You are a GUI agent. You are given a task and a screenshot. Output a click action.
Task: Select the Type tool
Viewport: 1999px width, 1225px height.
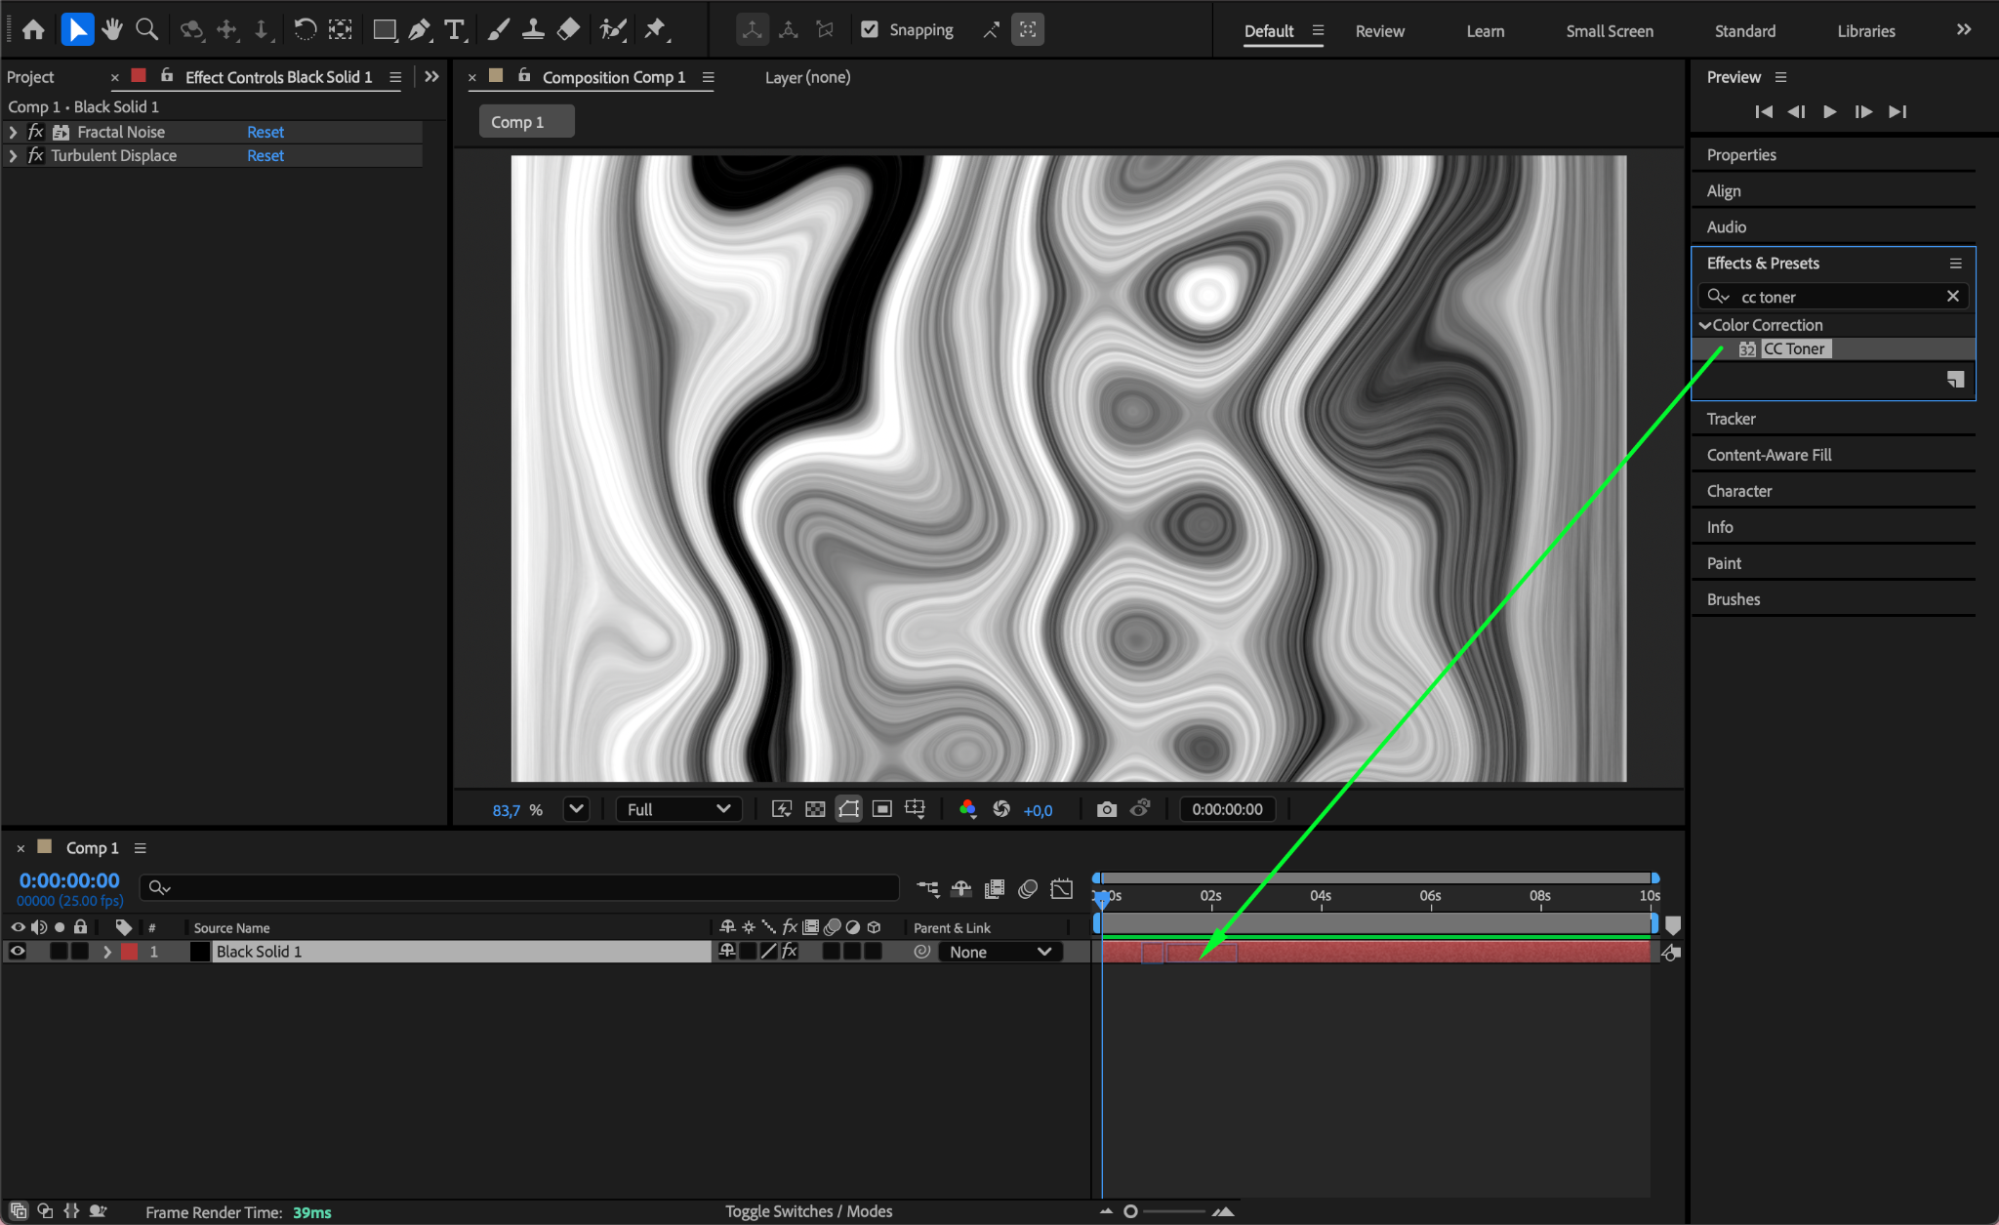click(455, 29)
